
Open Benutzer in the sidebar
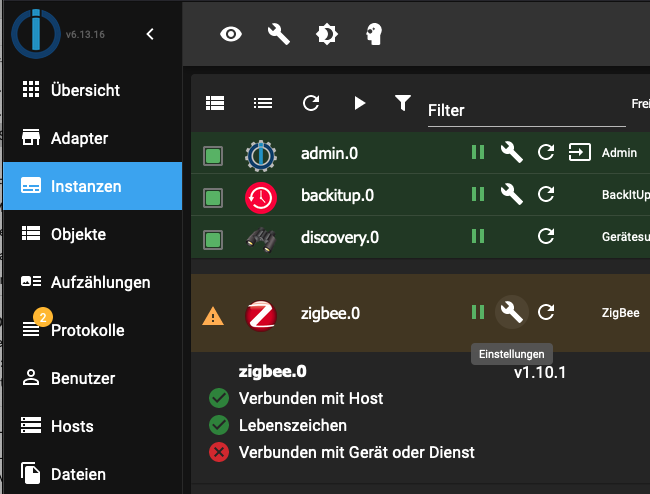click(93, 378)
